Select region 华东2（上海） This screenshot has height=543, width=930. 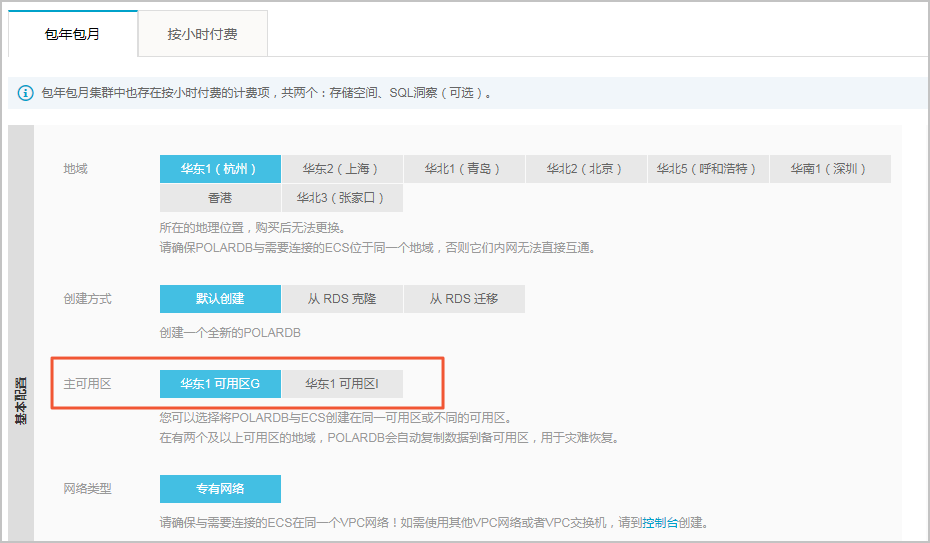(342, 169)
